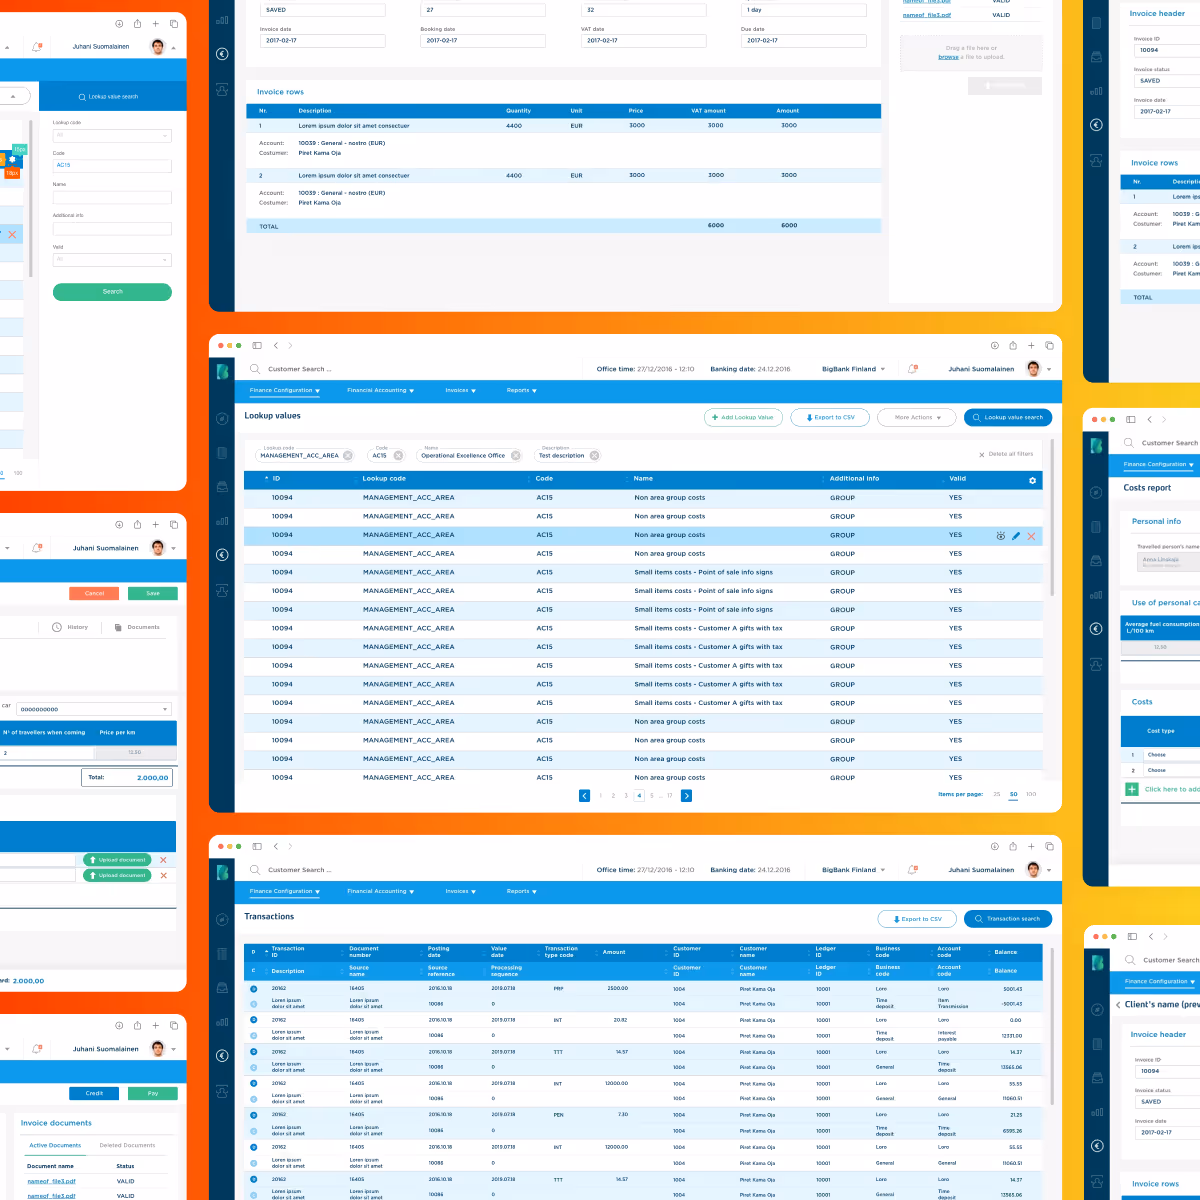Screen dimensions: 1200x1200
Task: Click green Search button in lookup panel
Action: click(112, 292)
